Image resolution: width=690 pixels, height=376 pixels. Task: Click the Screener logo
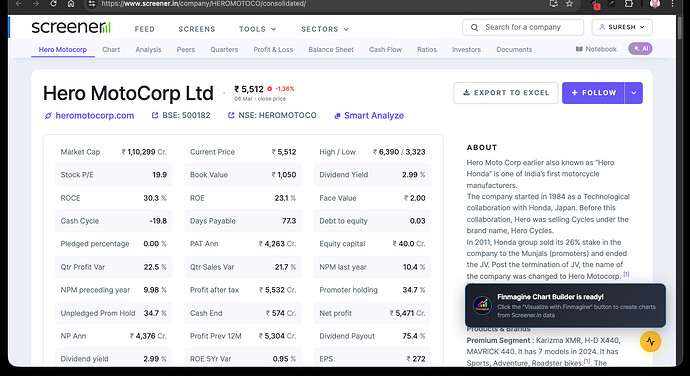[x=71, y=27]
